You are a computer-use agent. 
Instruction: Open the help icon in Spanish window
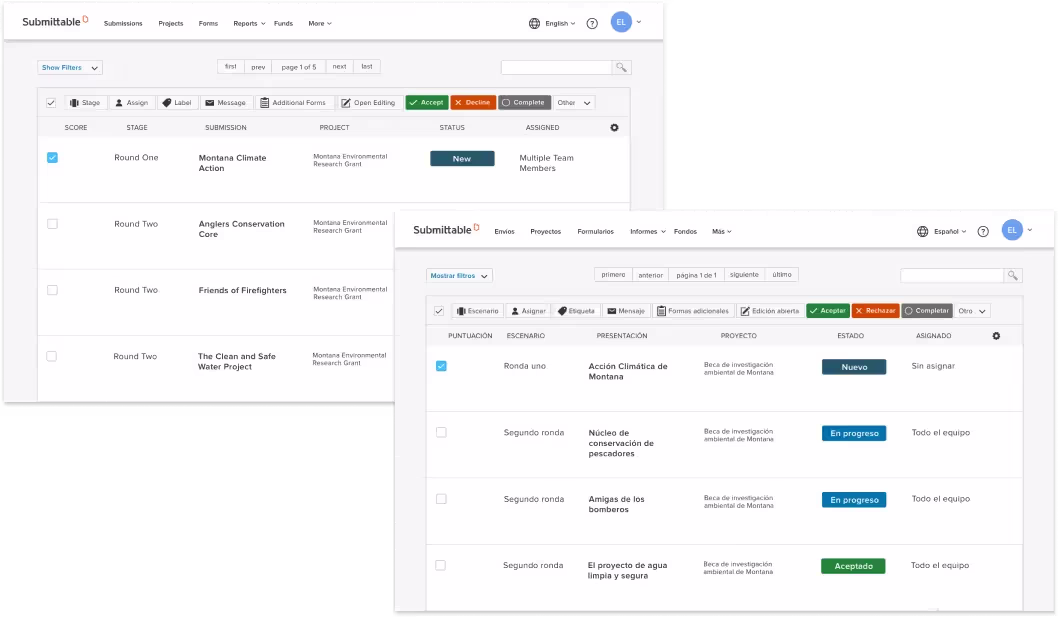point(983,232)
